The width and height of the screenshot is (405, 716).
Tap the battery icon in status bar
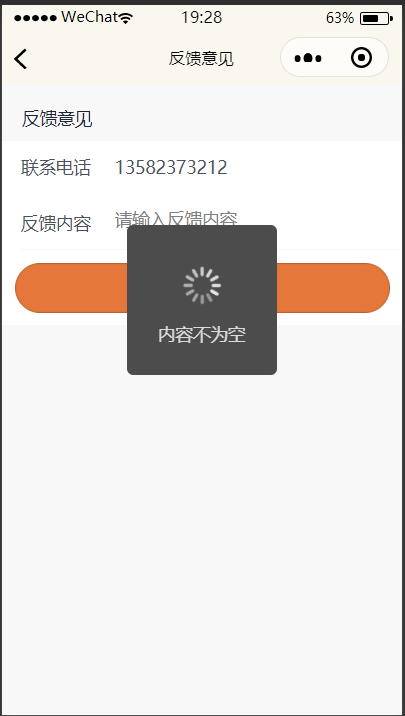point(376,18)
